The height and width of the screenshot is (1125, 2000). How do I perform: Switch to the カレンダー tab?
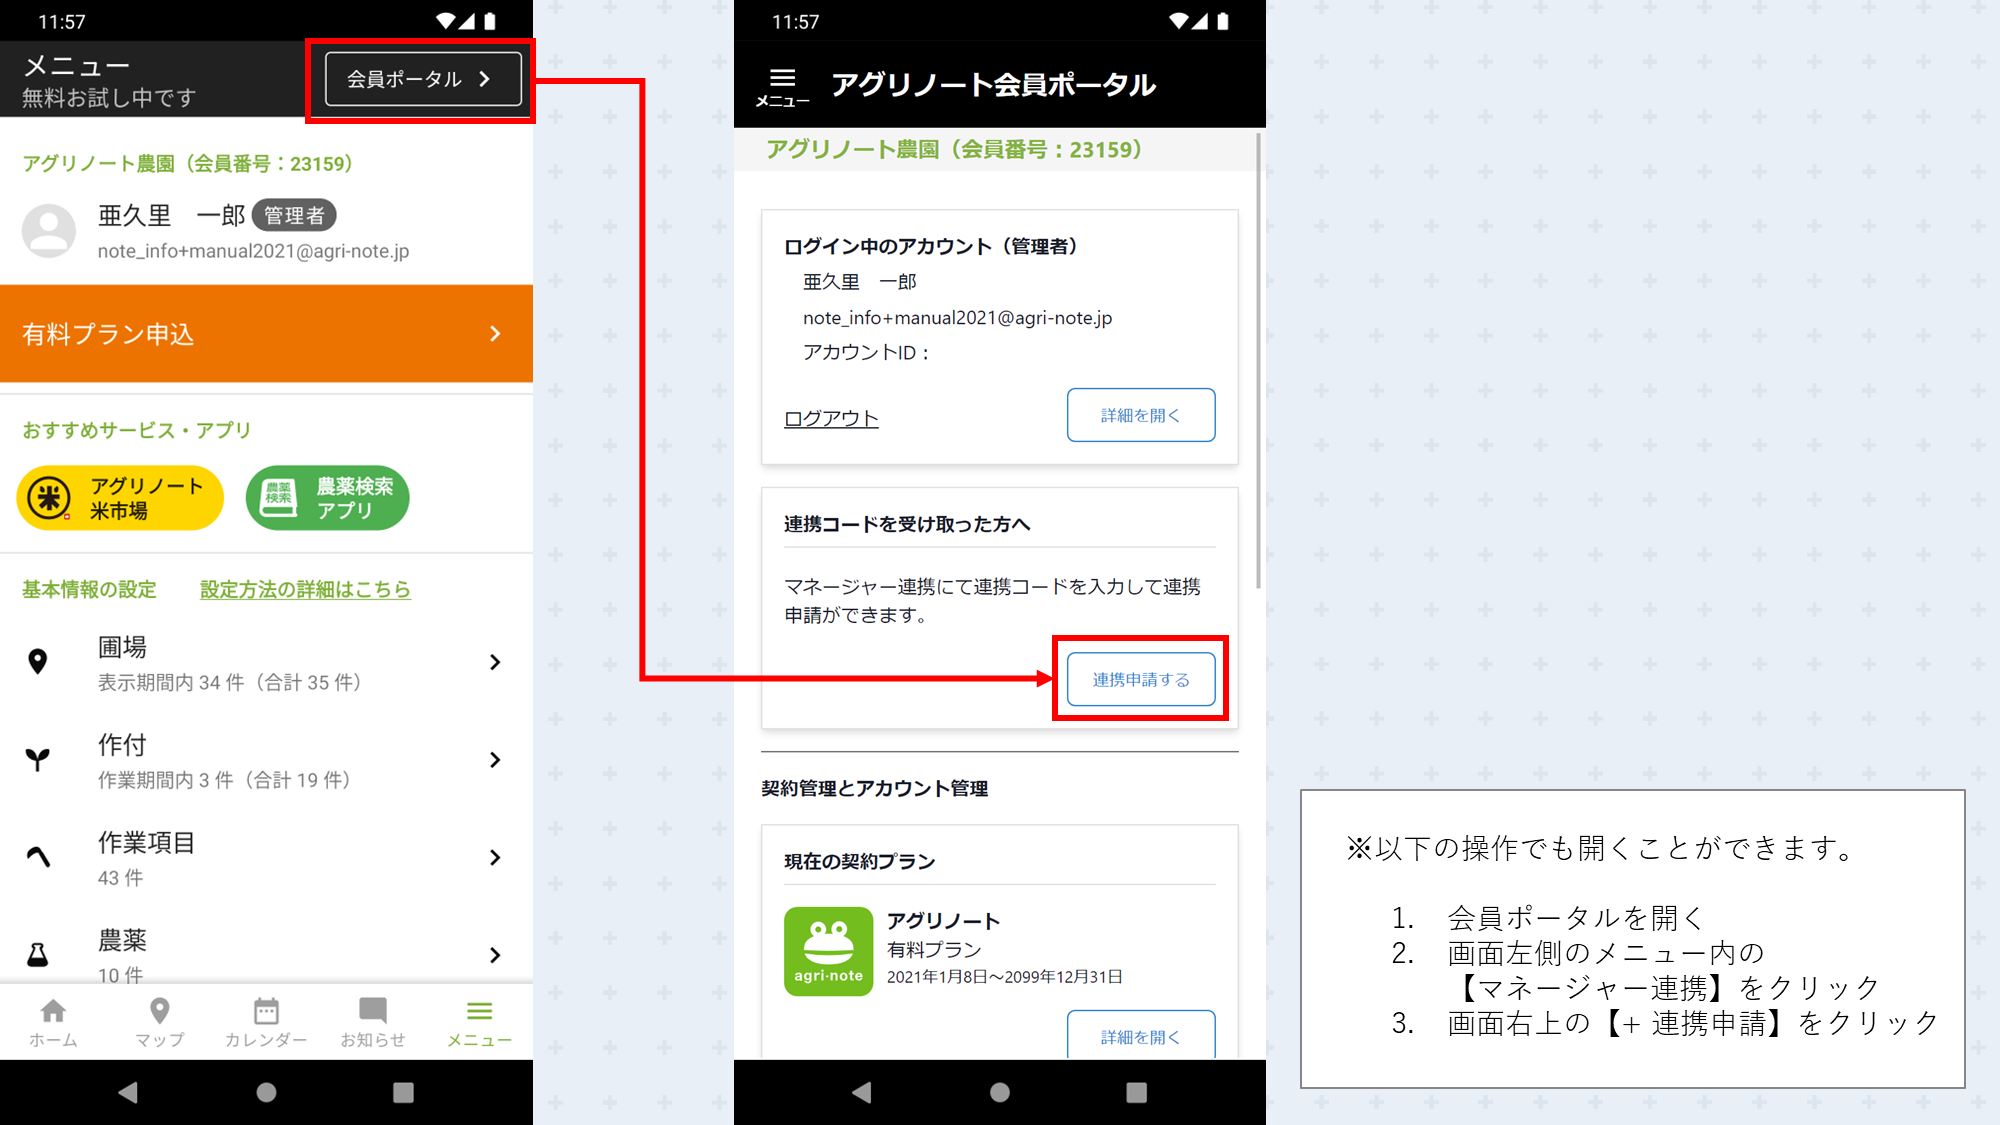tap(266, 1023)
